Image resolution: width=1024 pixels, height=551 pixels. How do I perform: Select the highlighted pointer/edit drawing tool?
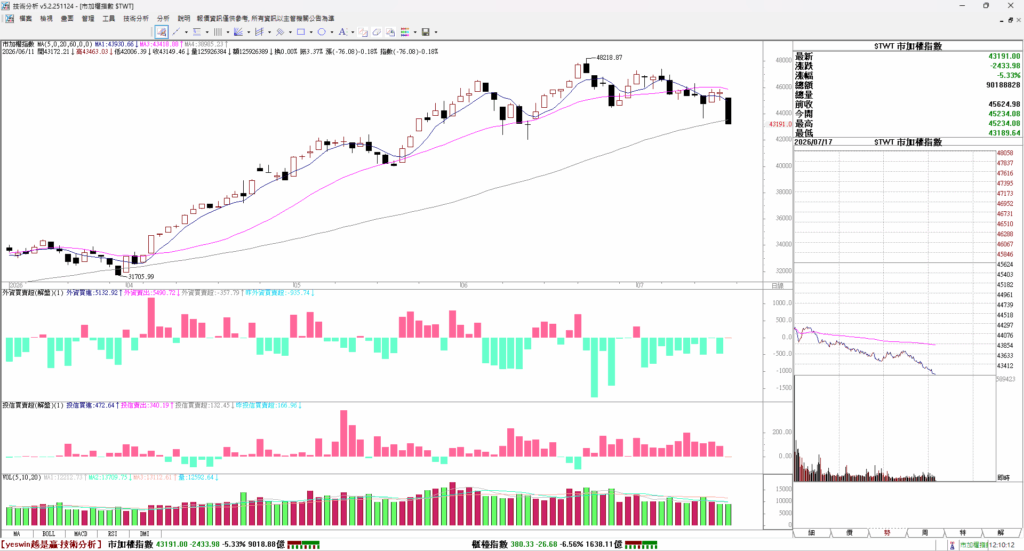(x=161, y=32)
